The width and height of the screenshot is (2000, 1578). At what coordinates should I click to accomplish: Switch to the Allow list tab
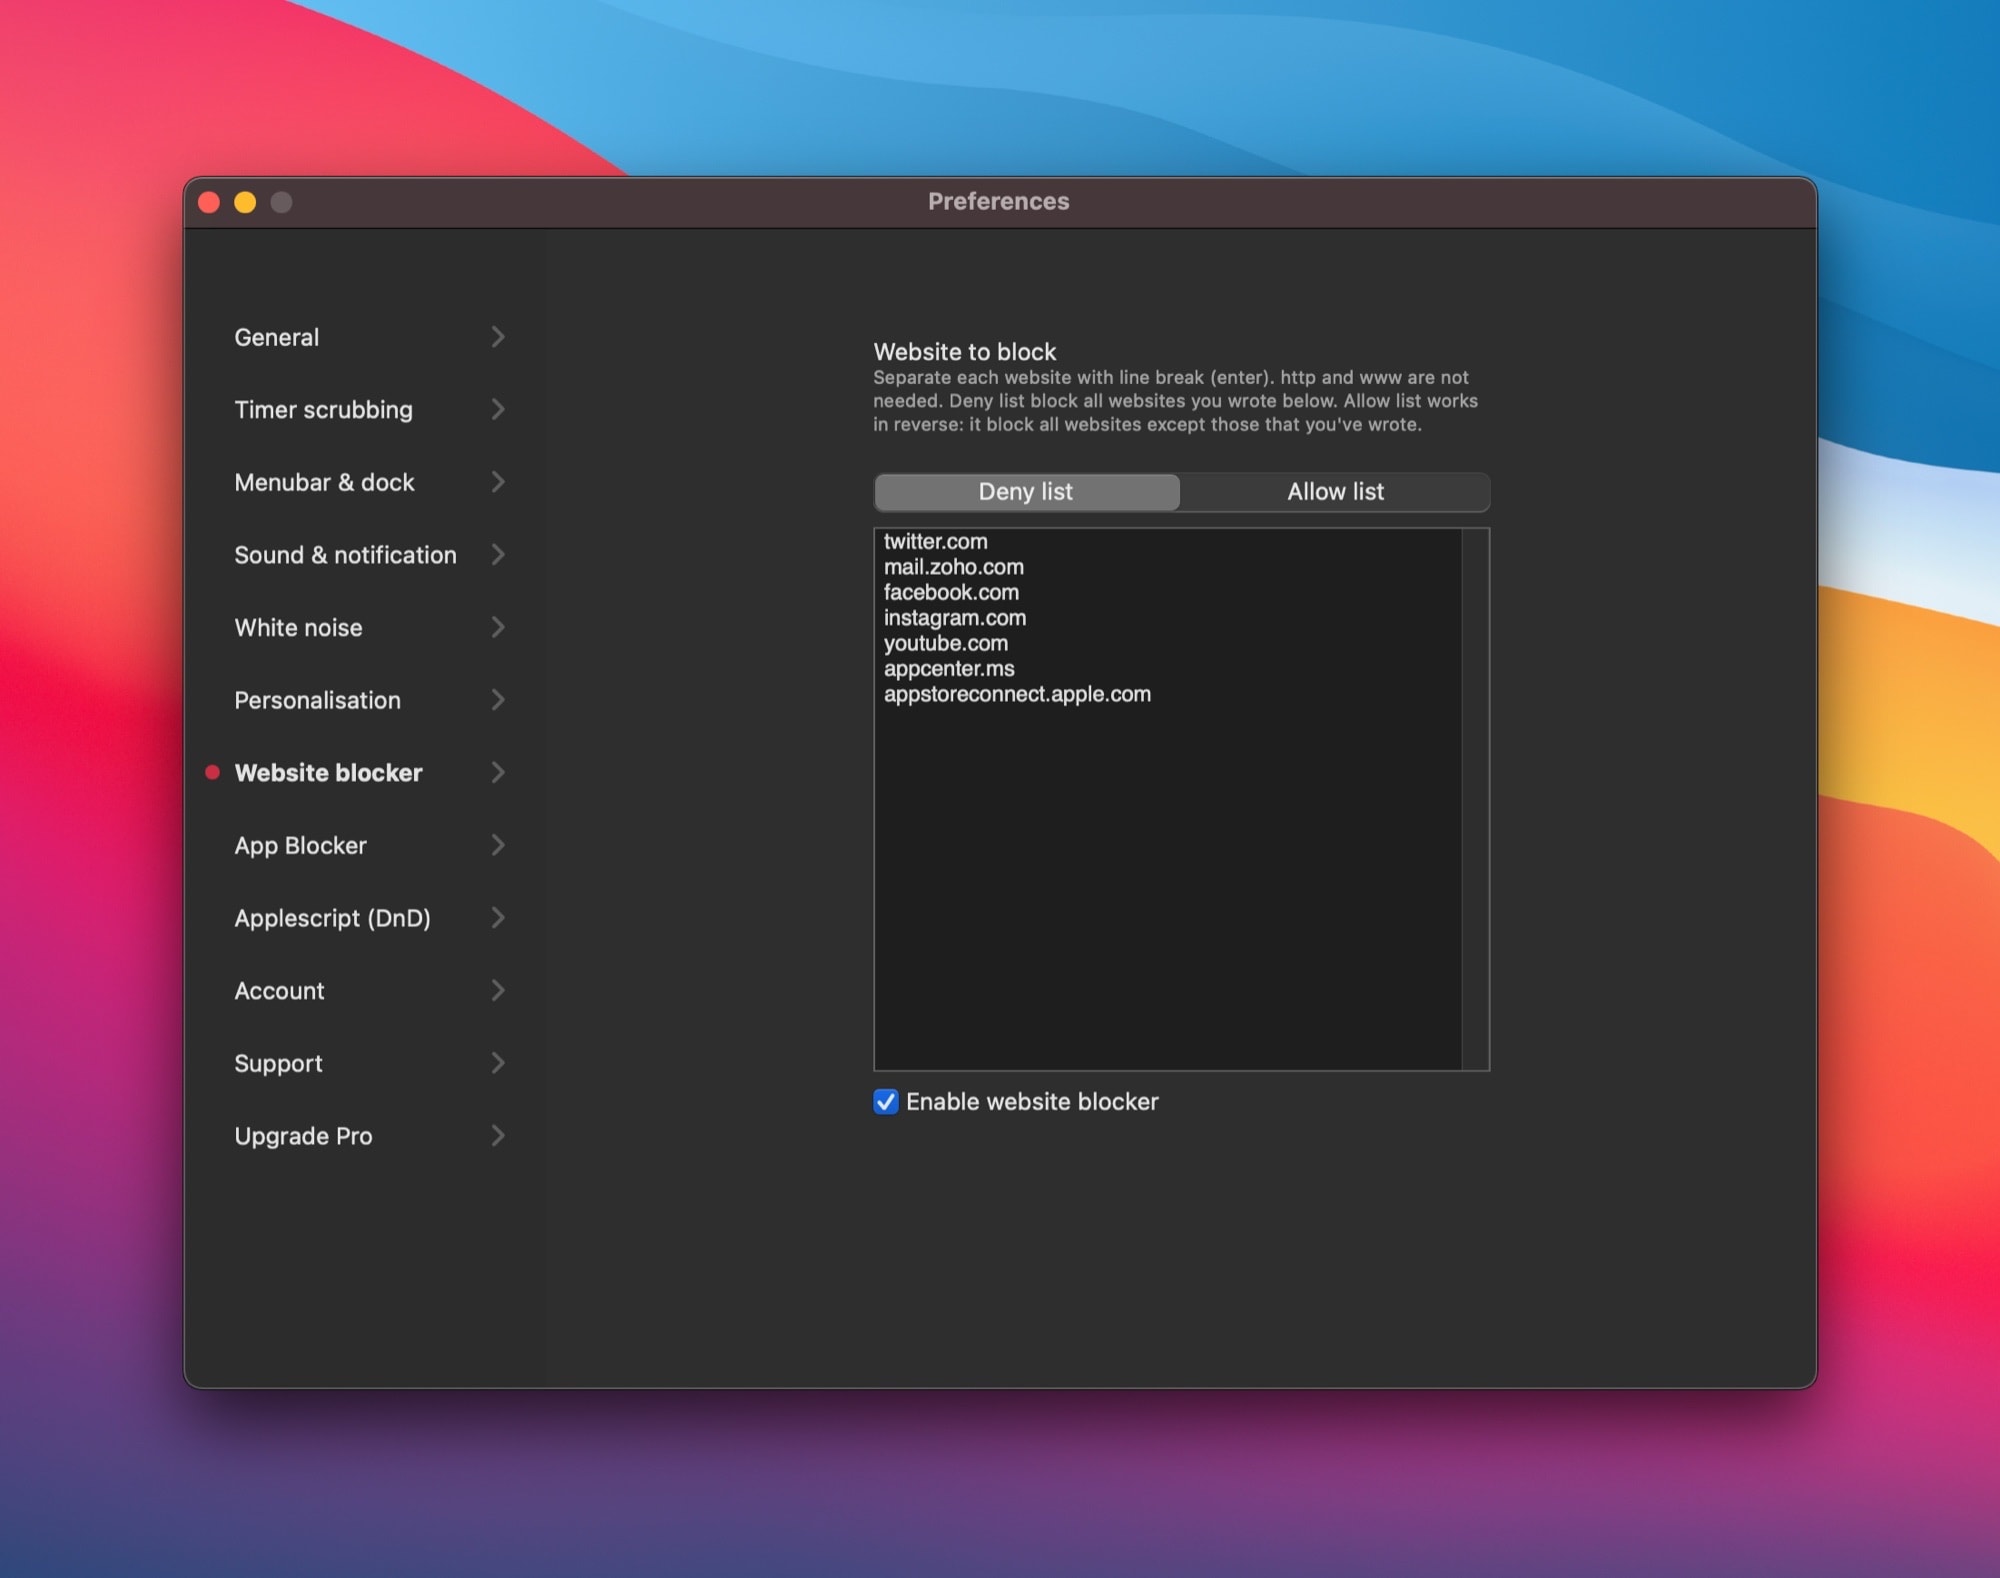pyautogui.click(x=1334, y=492)
